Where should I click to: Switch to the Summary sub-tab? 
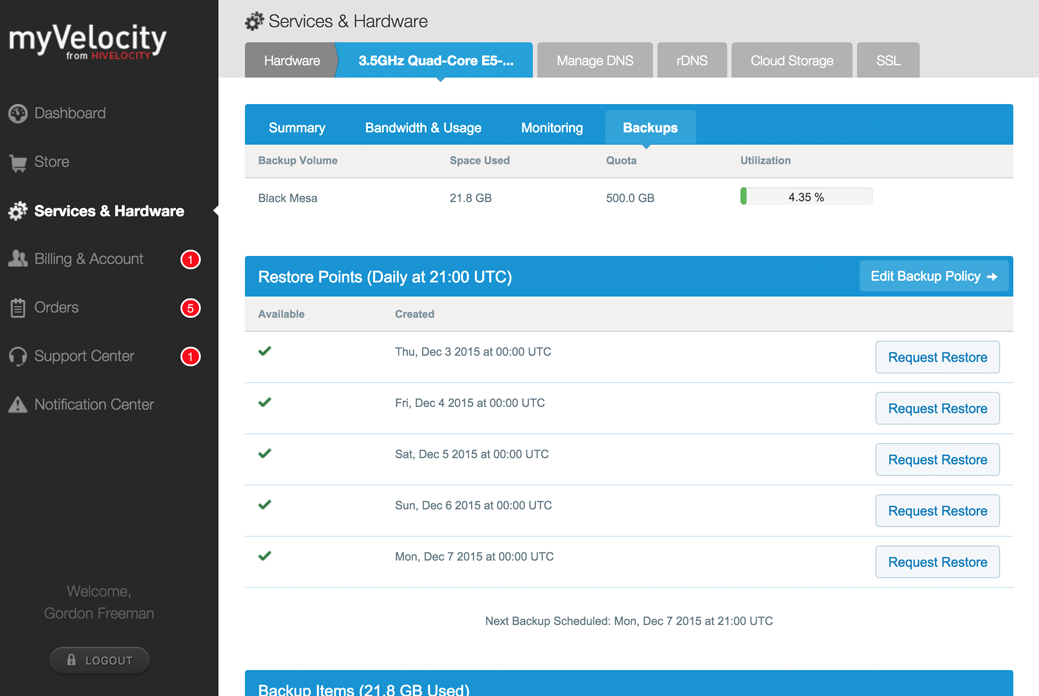(x=297, y=128)
